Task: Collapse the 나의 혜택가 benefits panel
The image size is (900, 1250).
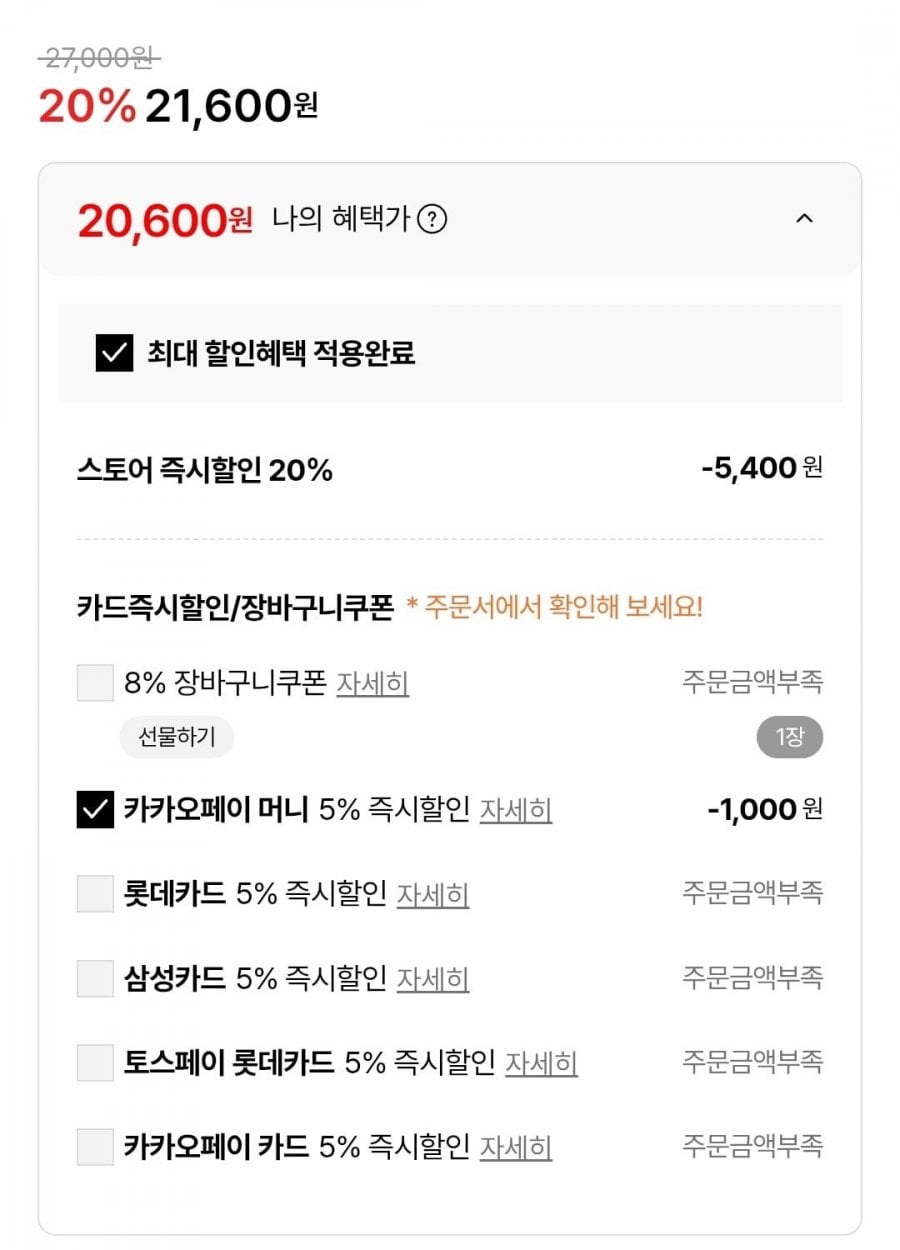Action: (x=804, y=219)
